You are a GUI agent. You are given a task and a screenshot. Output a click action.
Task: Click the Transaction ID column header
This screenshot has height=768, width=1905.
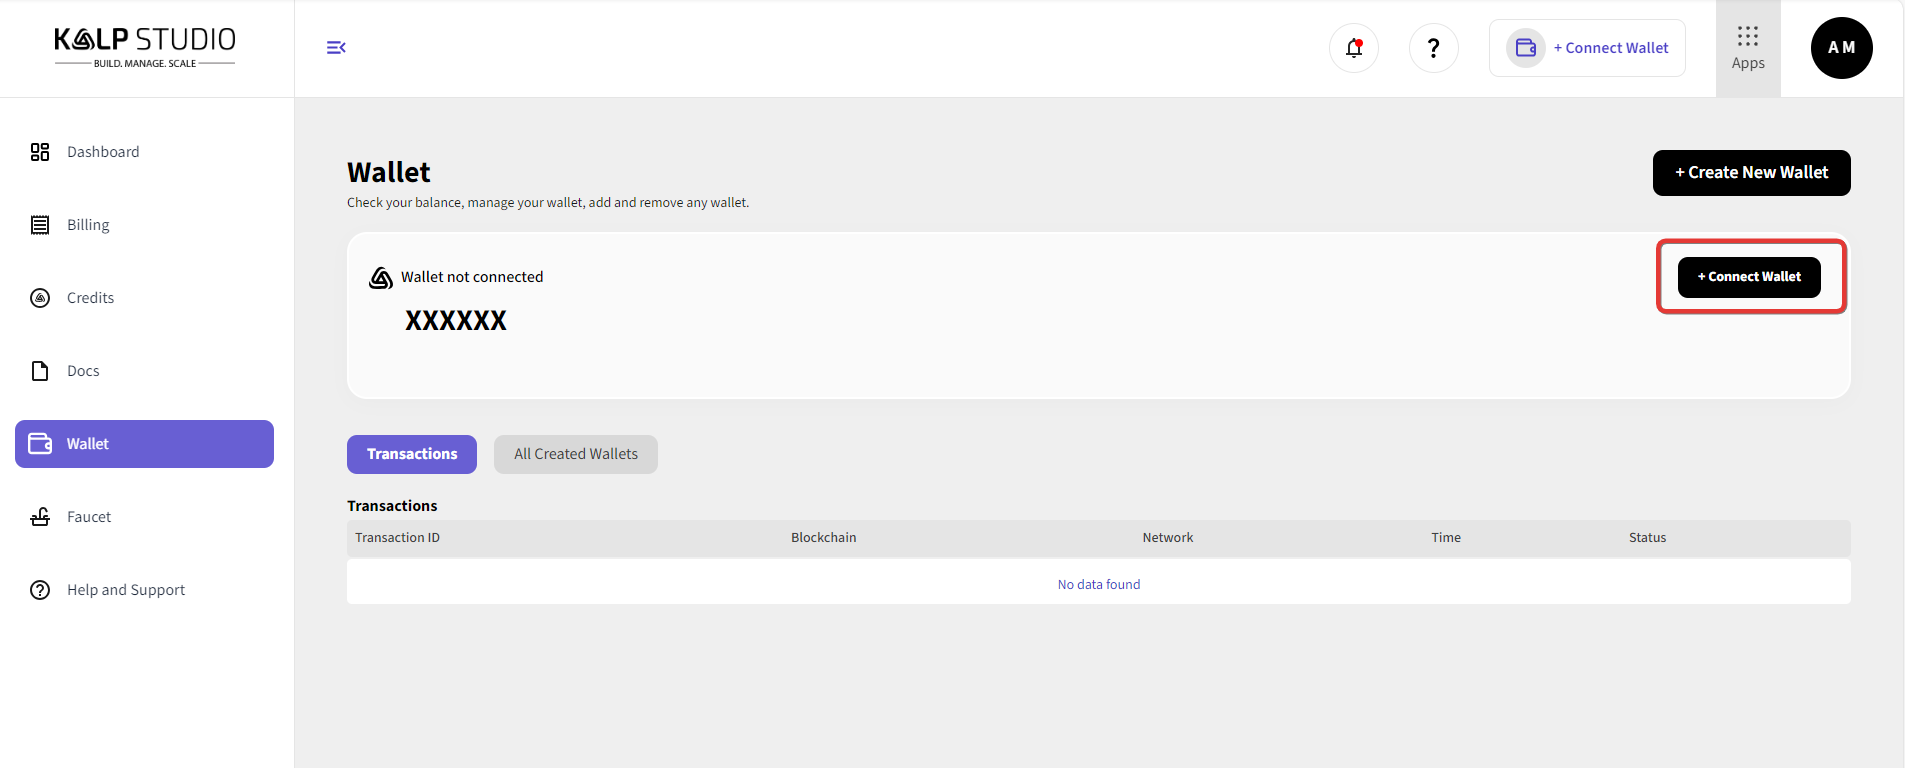coord(397,538)
